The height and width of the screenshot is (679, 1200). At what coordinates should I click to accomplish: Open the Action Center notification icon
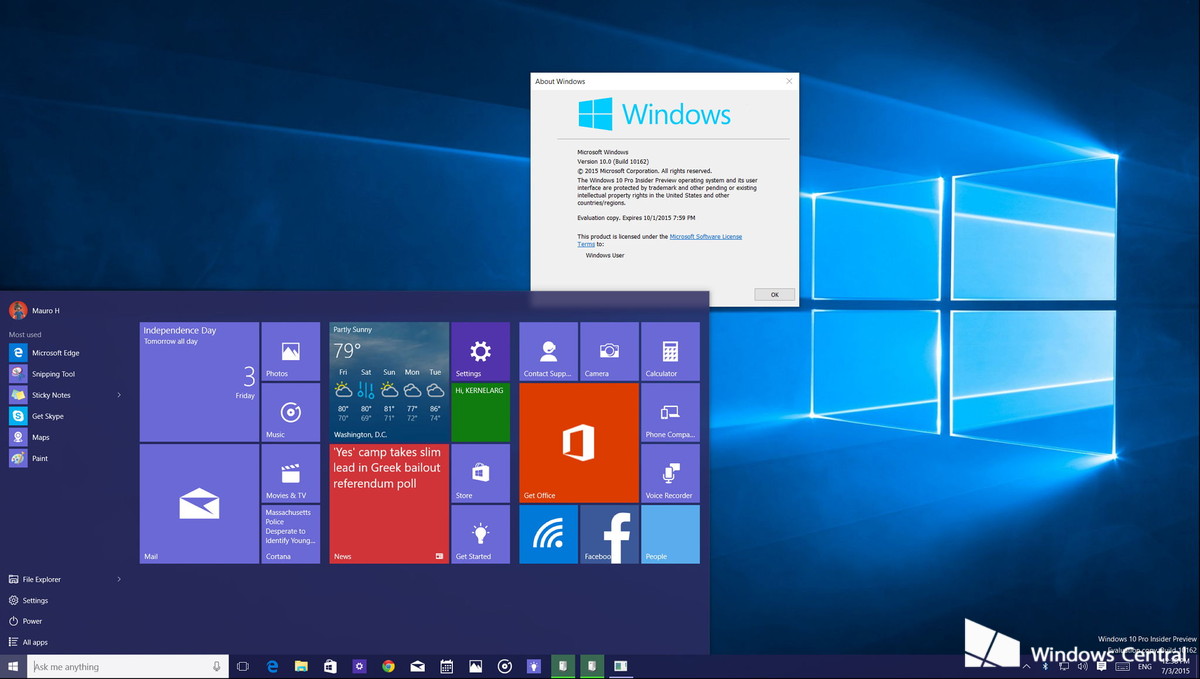tap(1101, 666)
